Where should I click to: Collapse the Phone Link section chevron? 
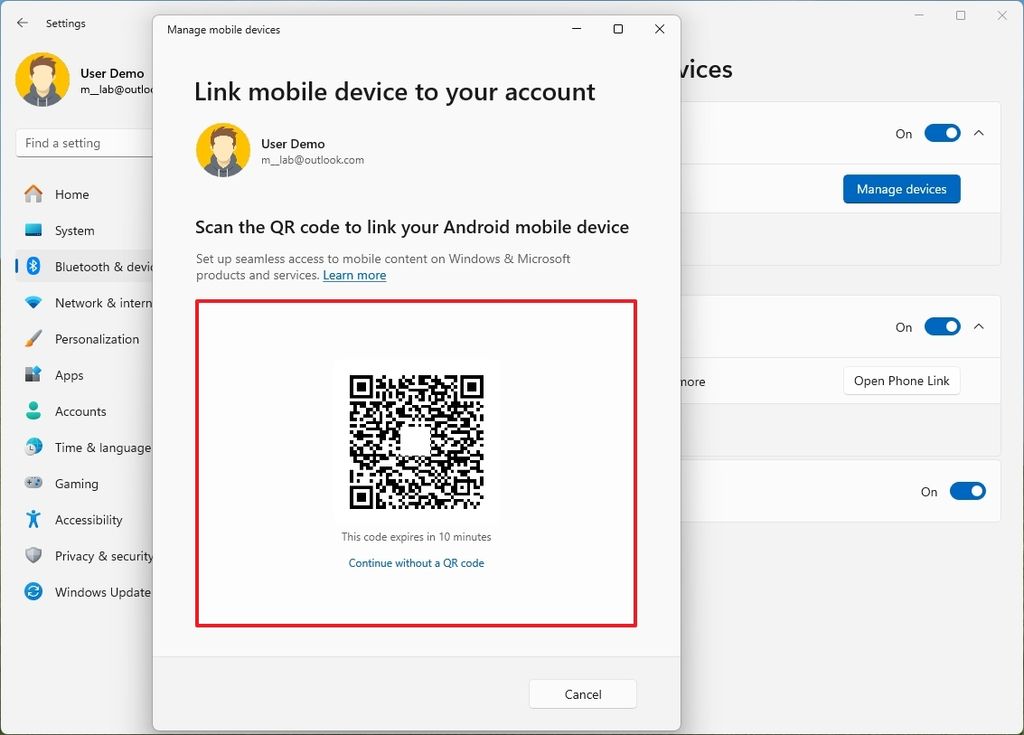[x=979, y=326]
